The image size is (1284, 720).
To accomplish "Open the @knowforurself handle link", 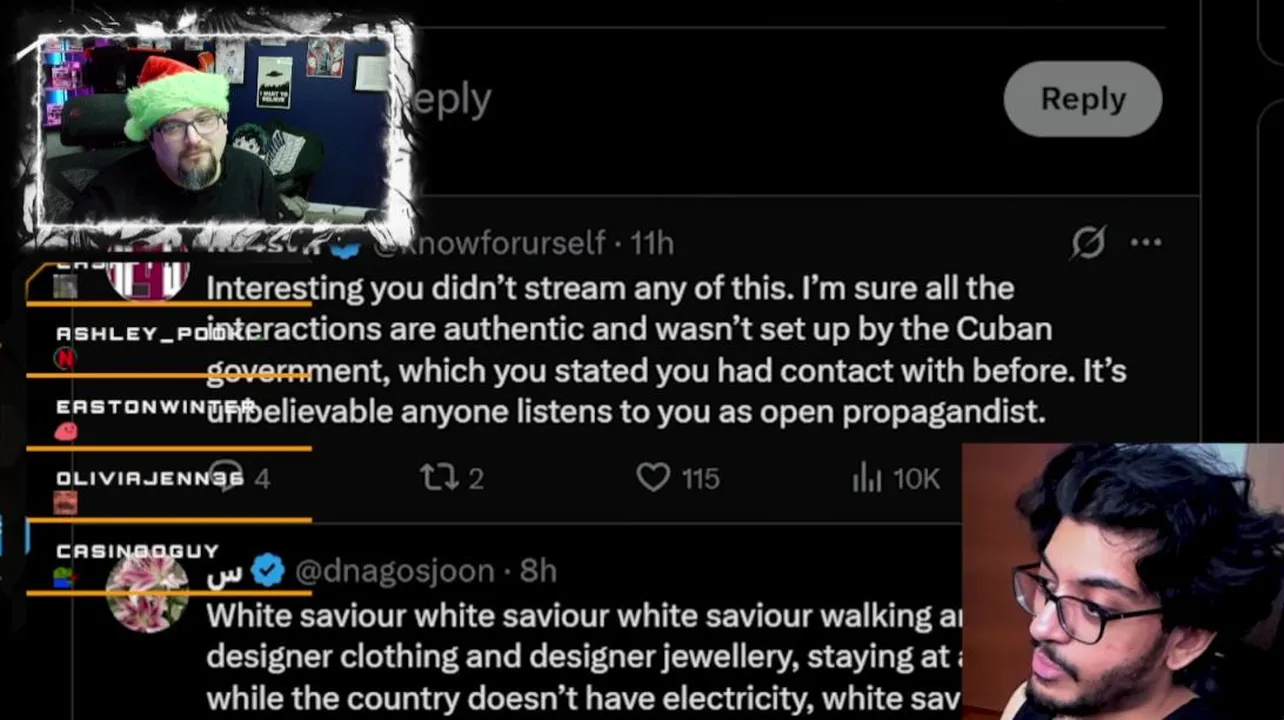I will (489, 243).
